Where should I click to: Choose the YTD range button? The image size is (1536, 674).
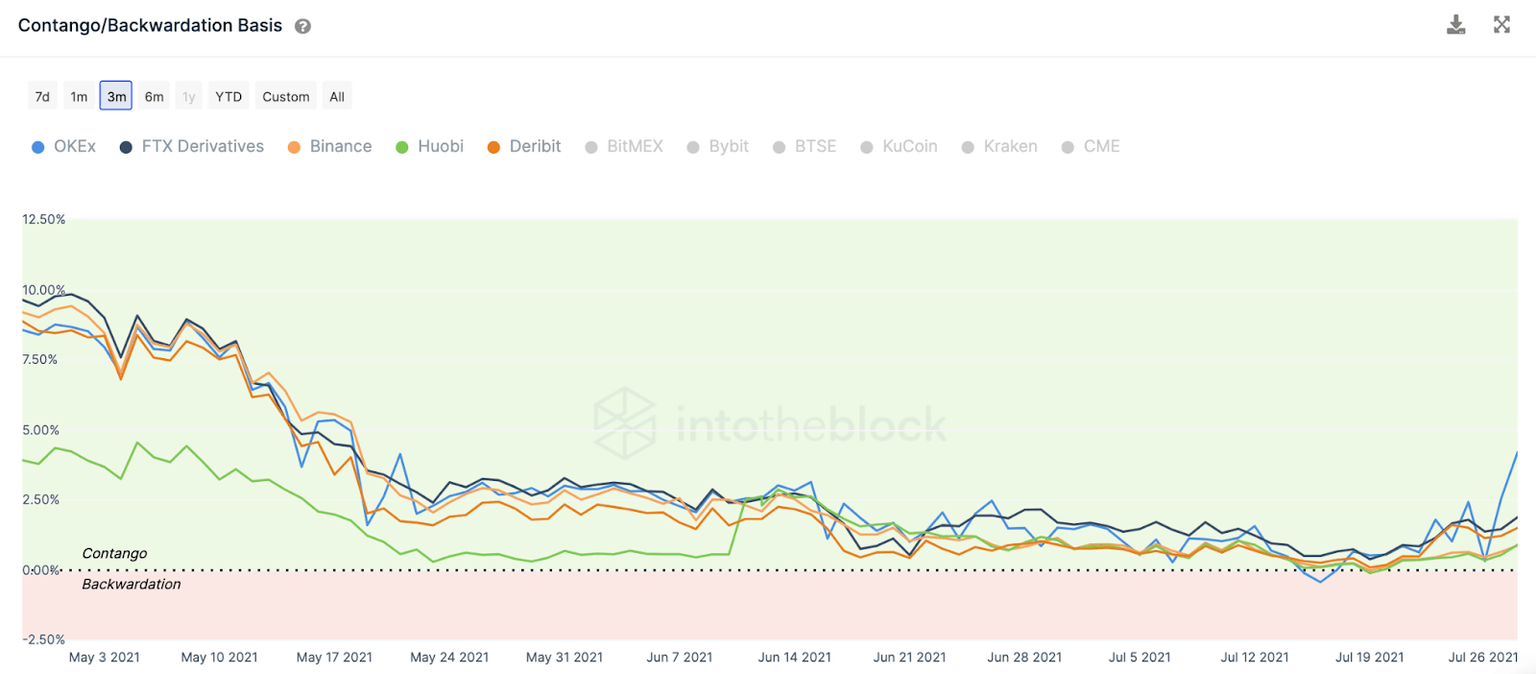(229, 97)
